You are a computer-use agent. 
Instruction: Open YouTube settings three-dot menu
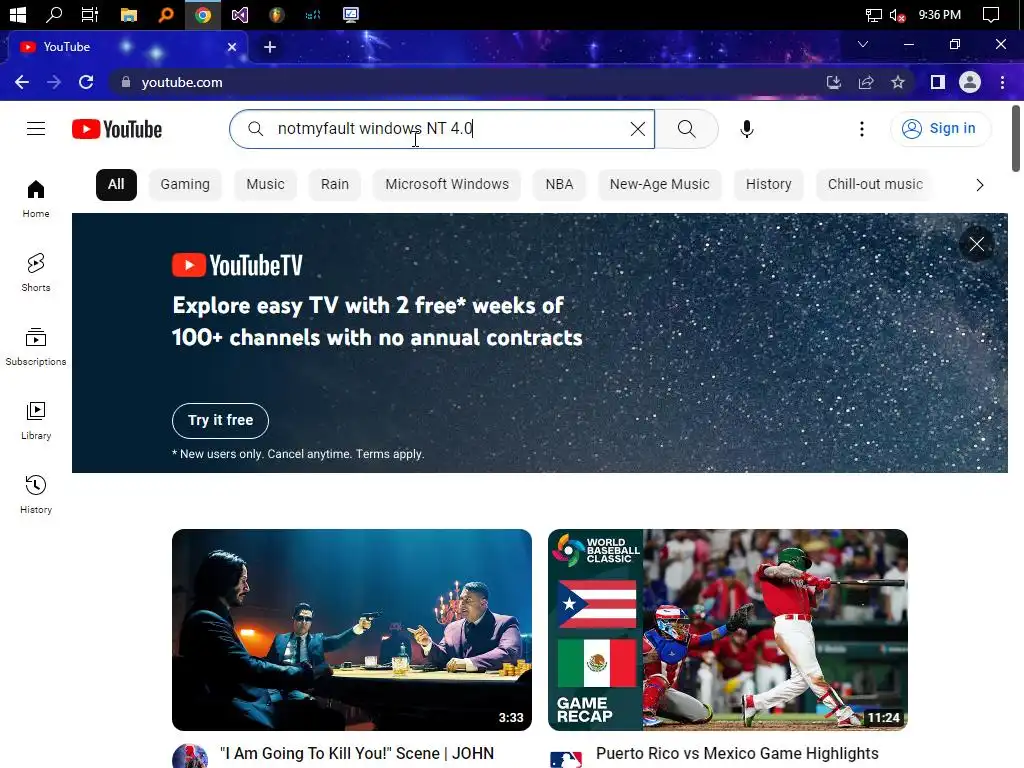click(x=861, y=129)
